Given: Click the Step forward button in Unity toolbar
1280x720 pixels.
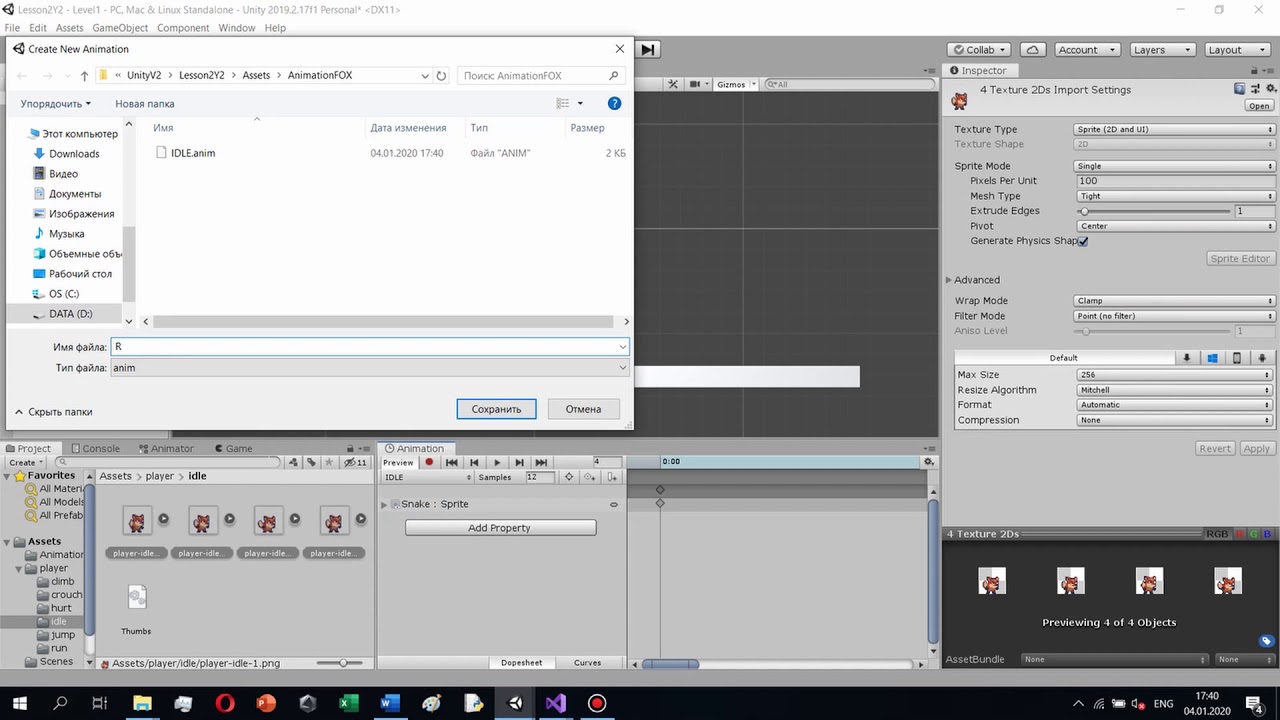Looking at the screenshot, I should (648, 49).
